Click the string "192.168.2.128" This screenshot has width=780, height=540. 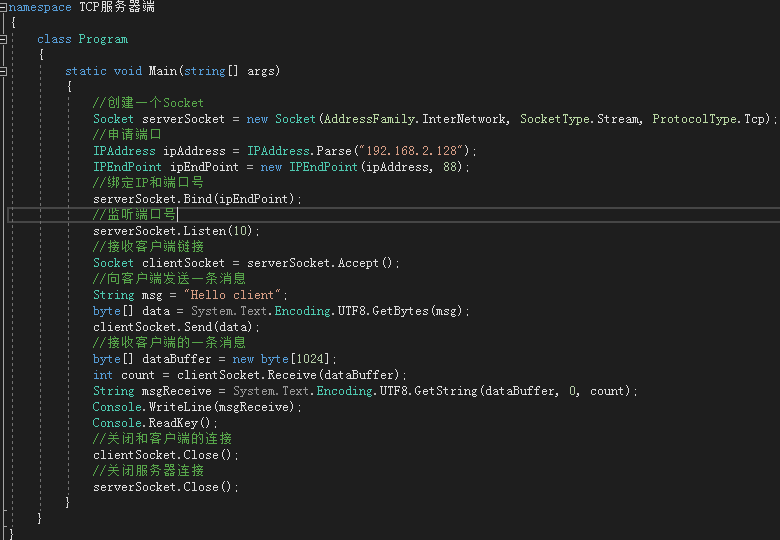tap(411, 151)
